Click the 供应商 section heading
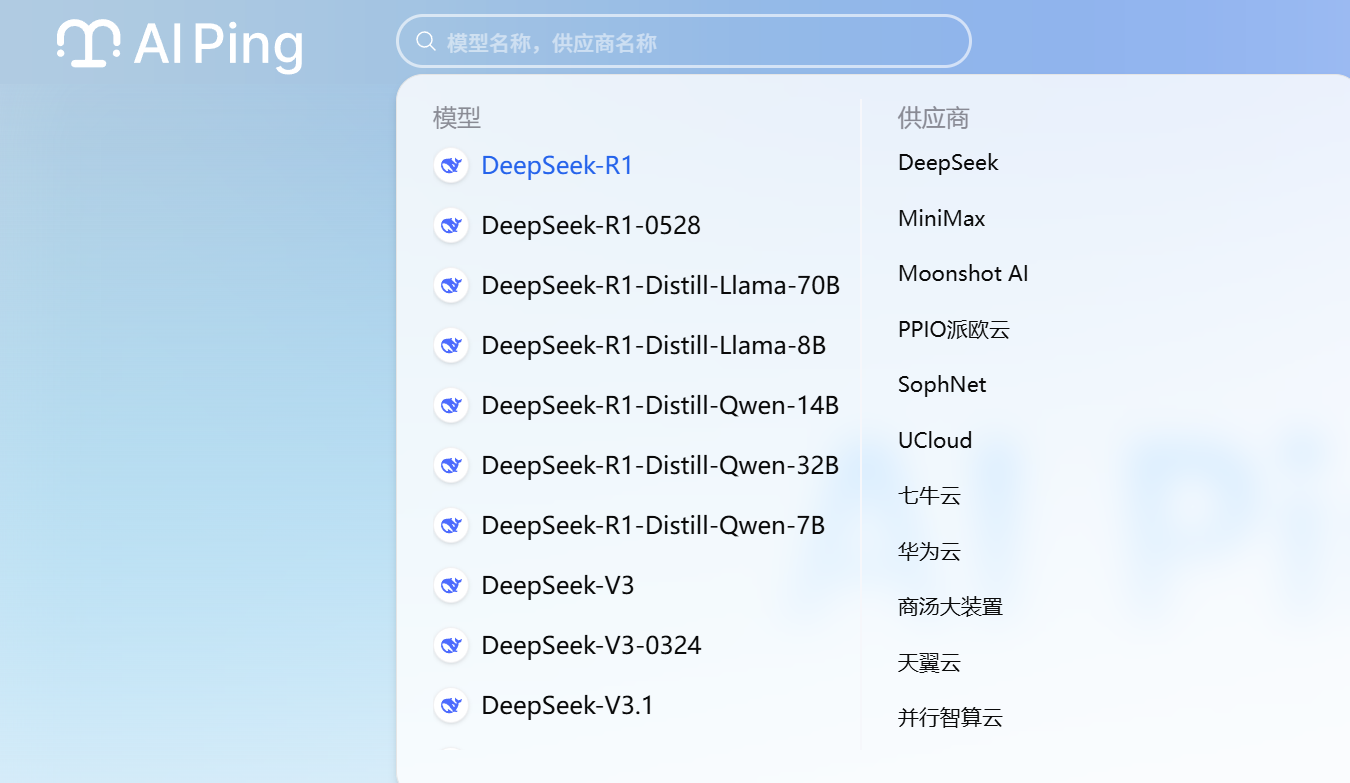Viewport: 1350px width, 783px height. 934,118
